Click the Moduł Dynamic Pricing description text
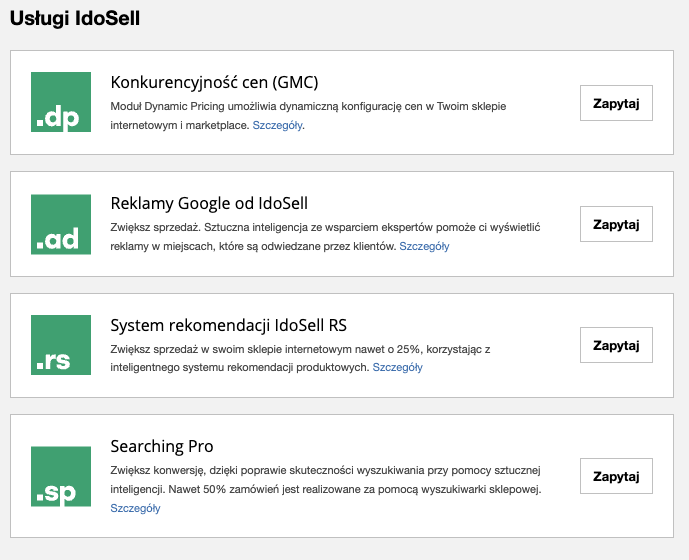 pyautogui.click(x=308, y=116)
